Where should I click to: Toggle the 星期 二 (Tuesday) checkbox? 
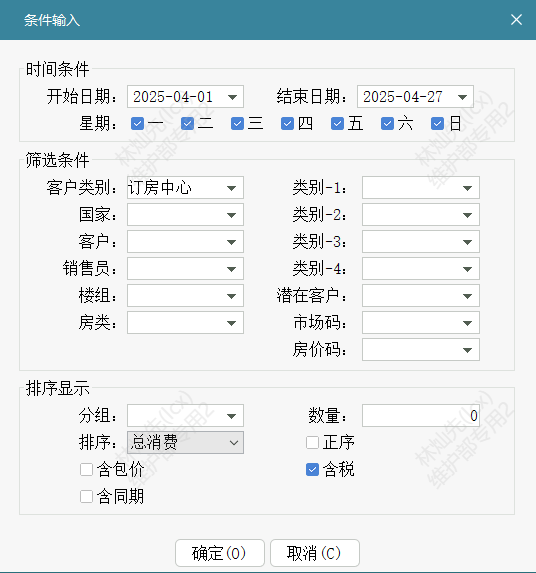point(187,124)
